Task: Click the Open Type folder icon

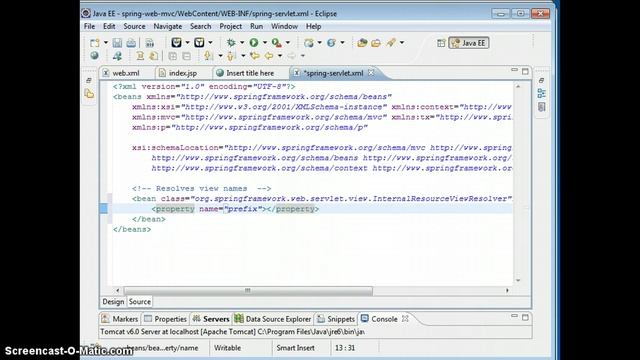Action: [x=362, y=42]
